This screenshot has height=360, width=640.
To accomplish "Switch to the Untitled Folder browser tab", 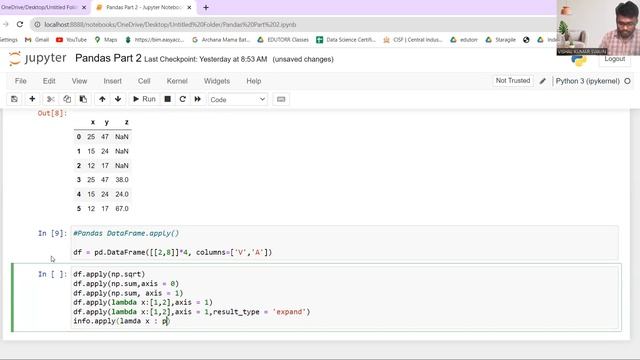I will click(41, 7).
